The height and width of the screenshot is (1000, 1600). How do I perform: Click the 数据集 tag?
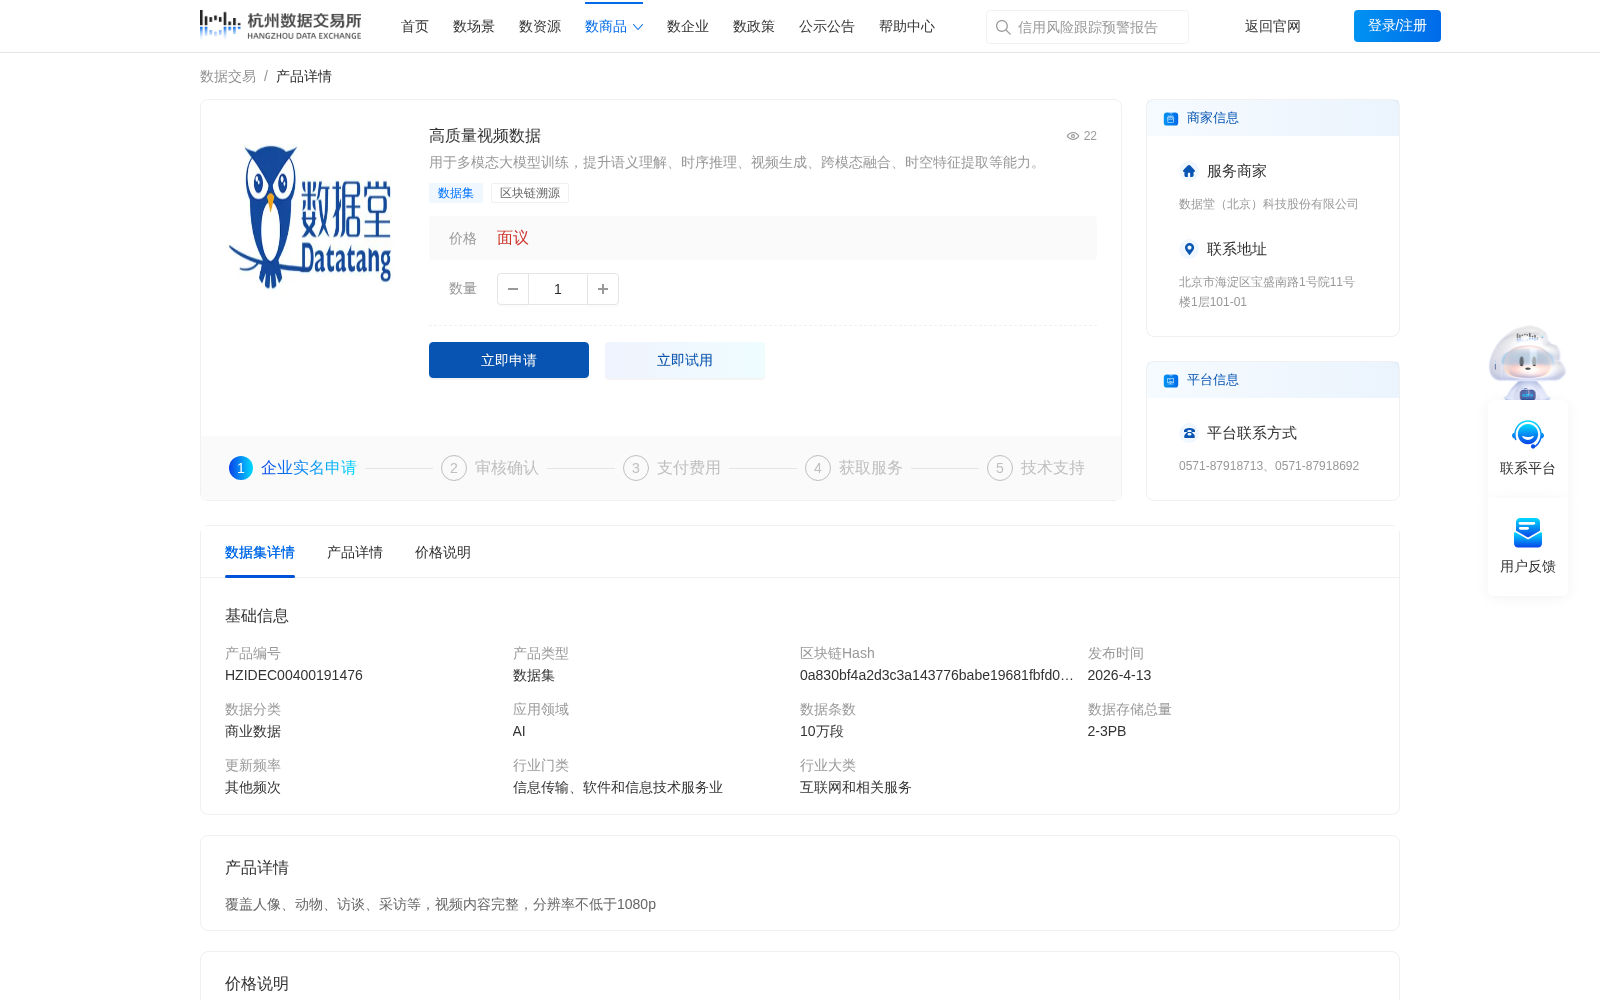[456, 193]
